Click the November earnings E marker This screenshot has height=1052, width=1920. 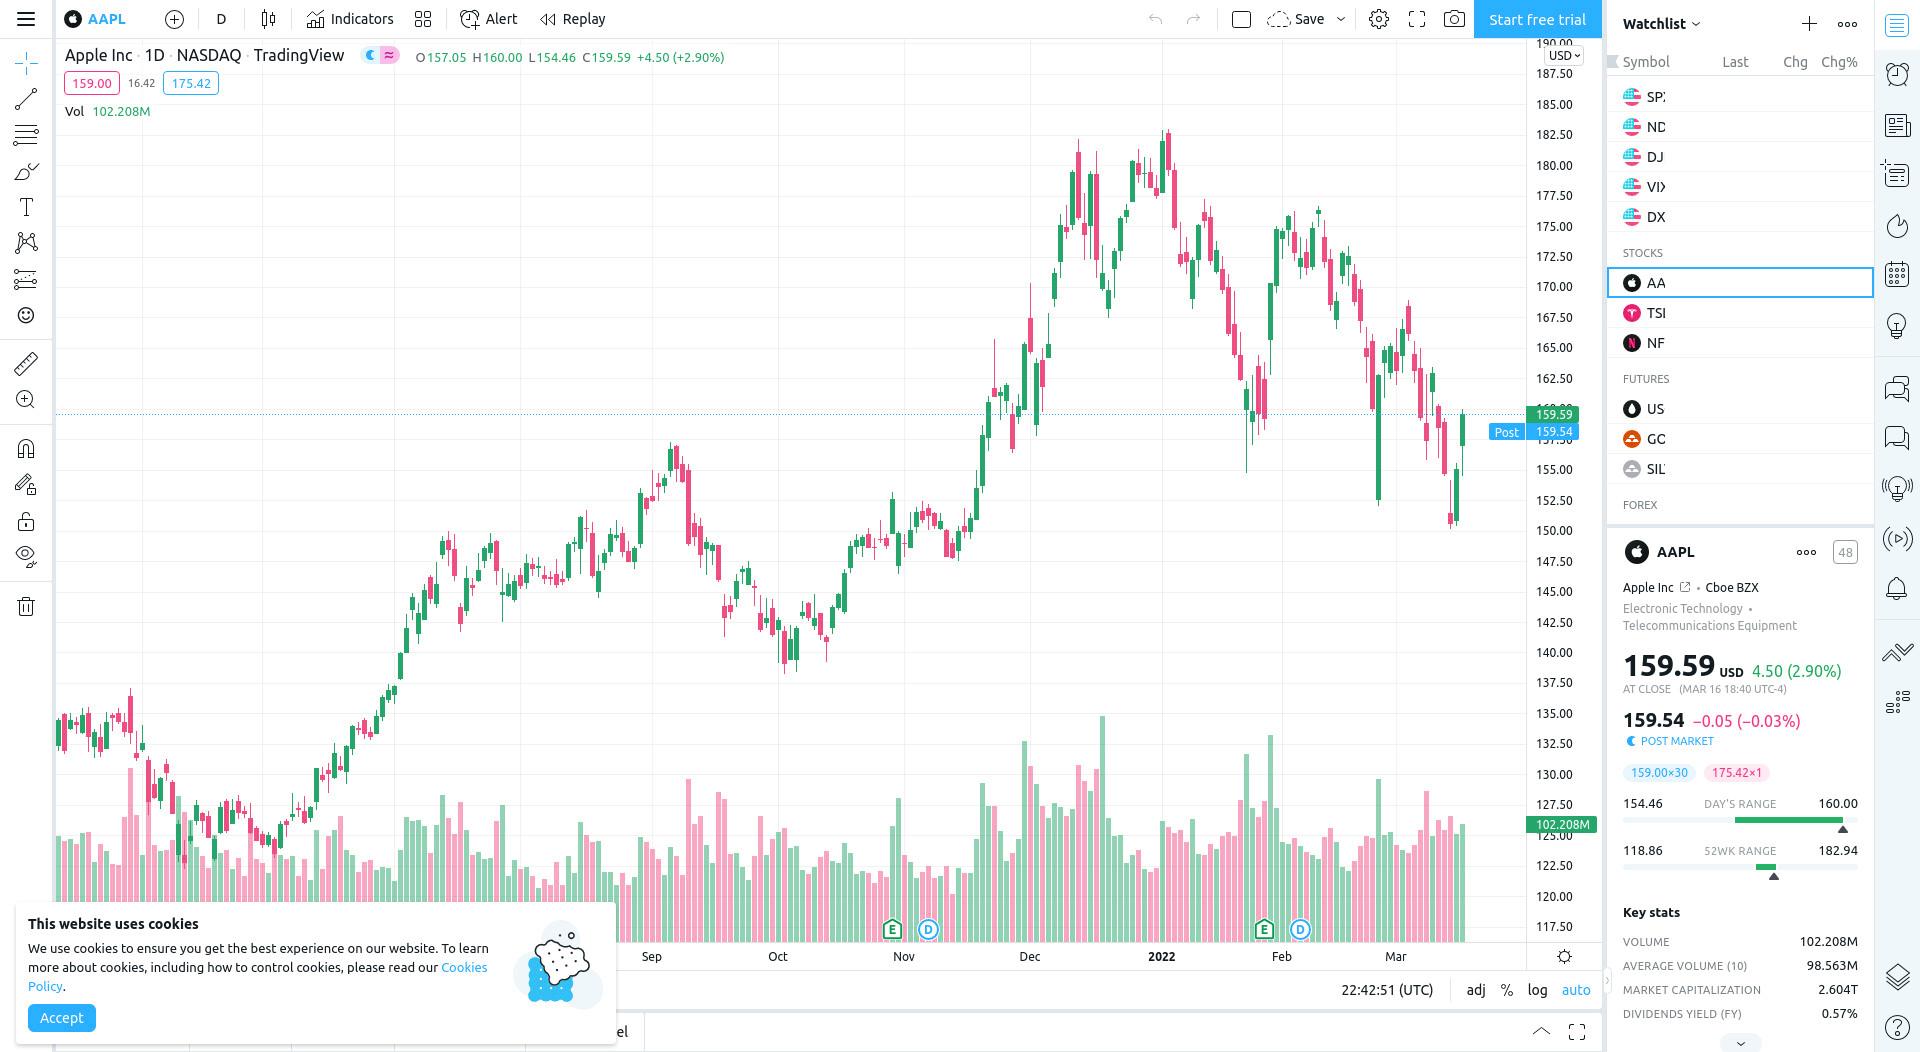(x=892, y=930)
